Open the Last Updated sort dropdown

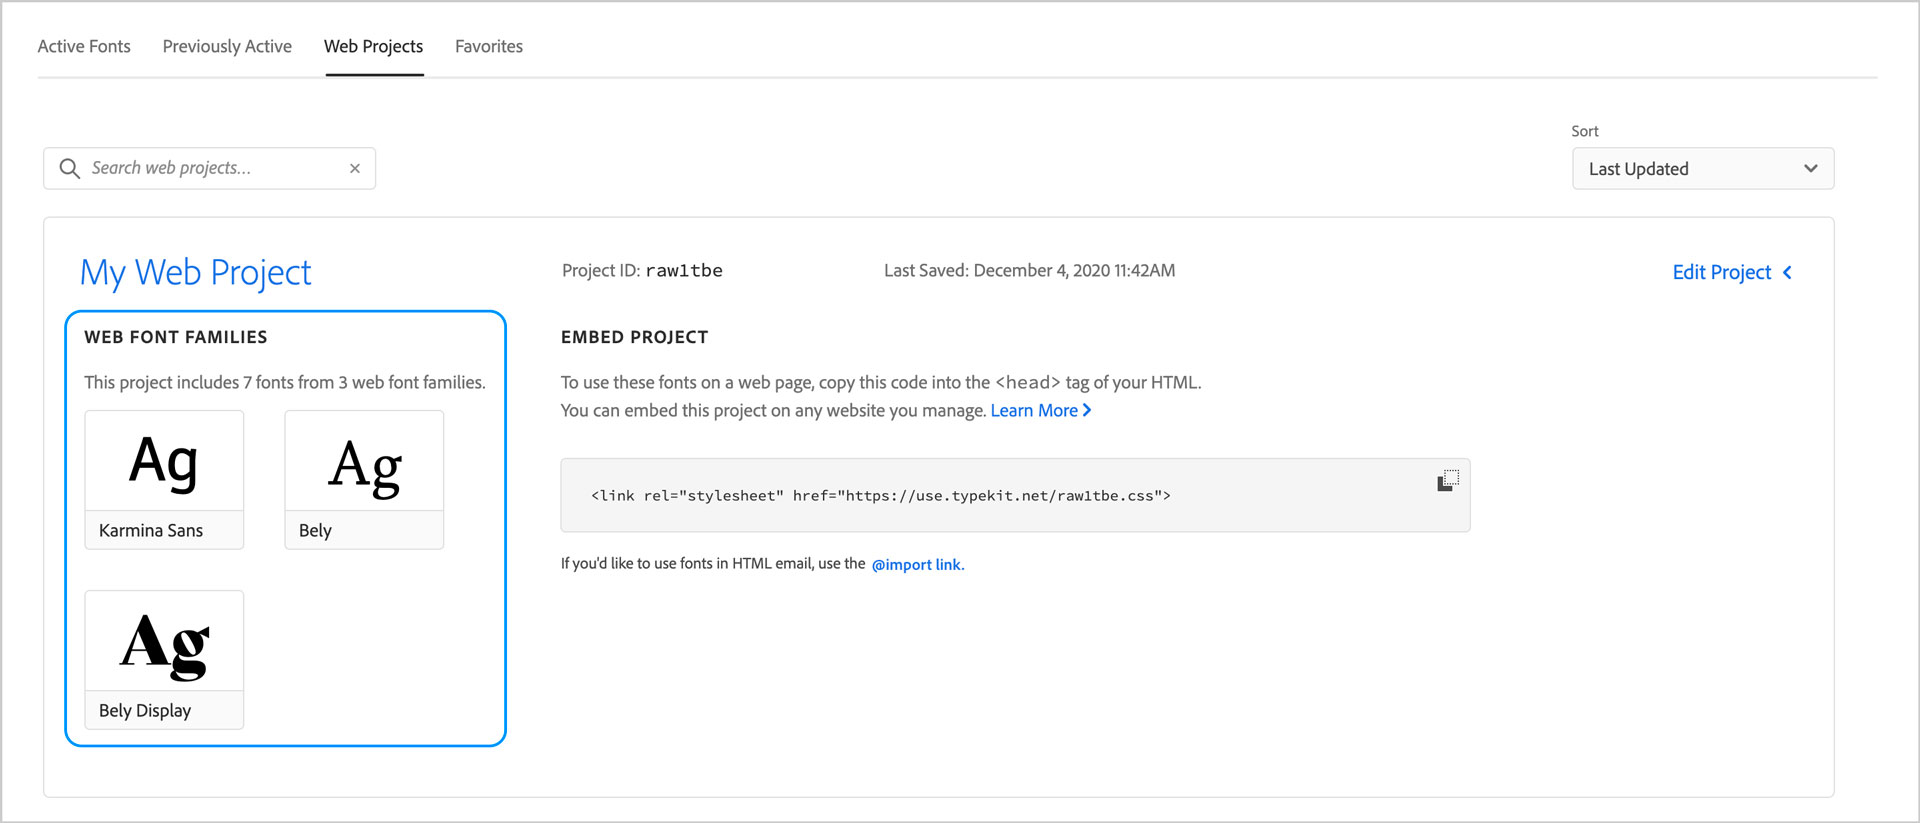(1703, 168)
